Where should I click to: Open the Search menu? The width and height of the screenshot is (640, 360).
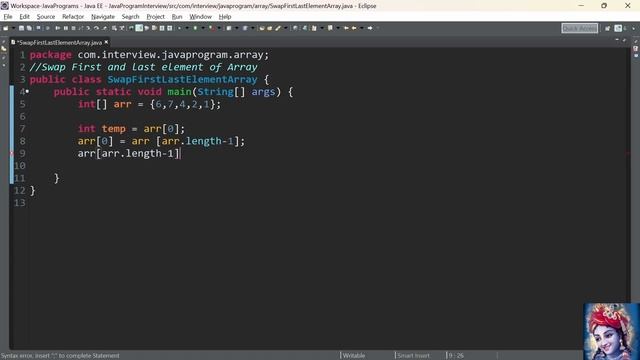pos(131,17)
